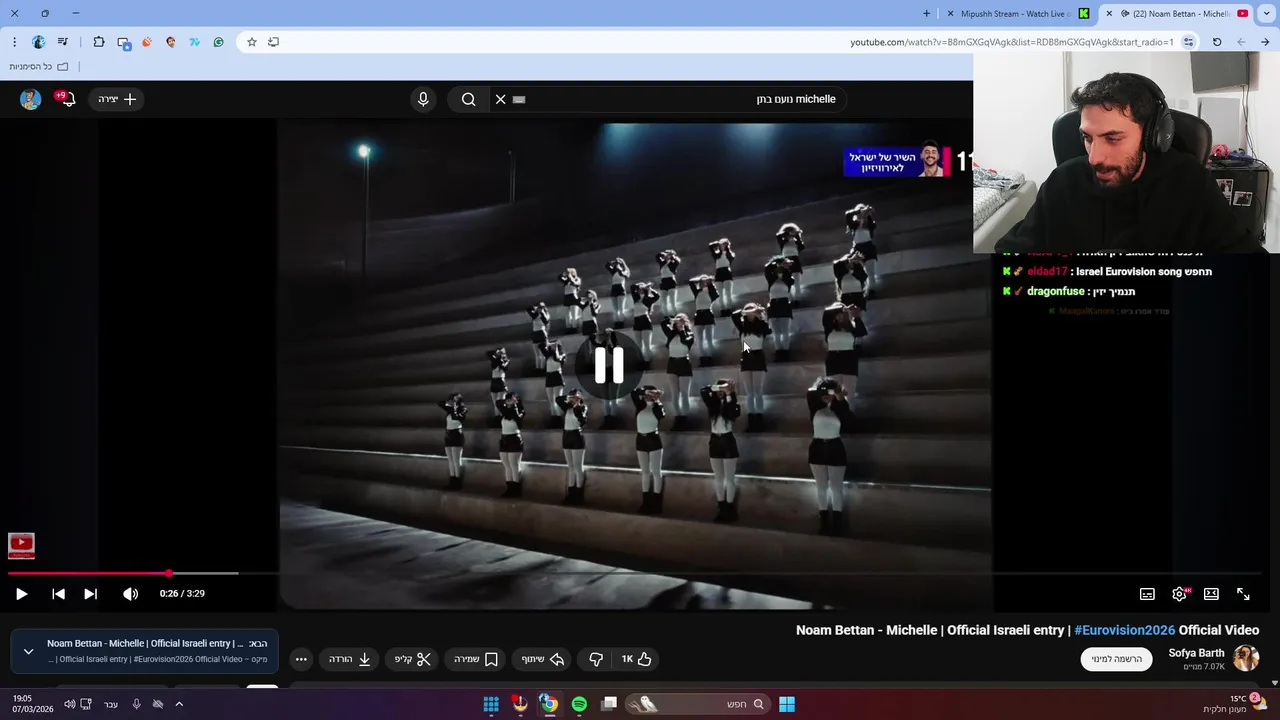Collapse the playlist panel with the chevron
This screenshot has height=720, width=1280.
point(28,651)
